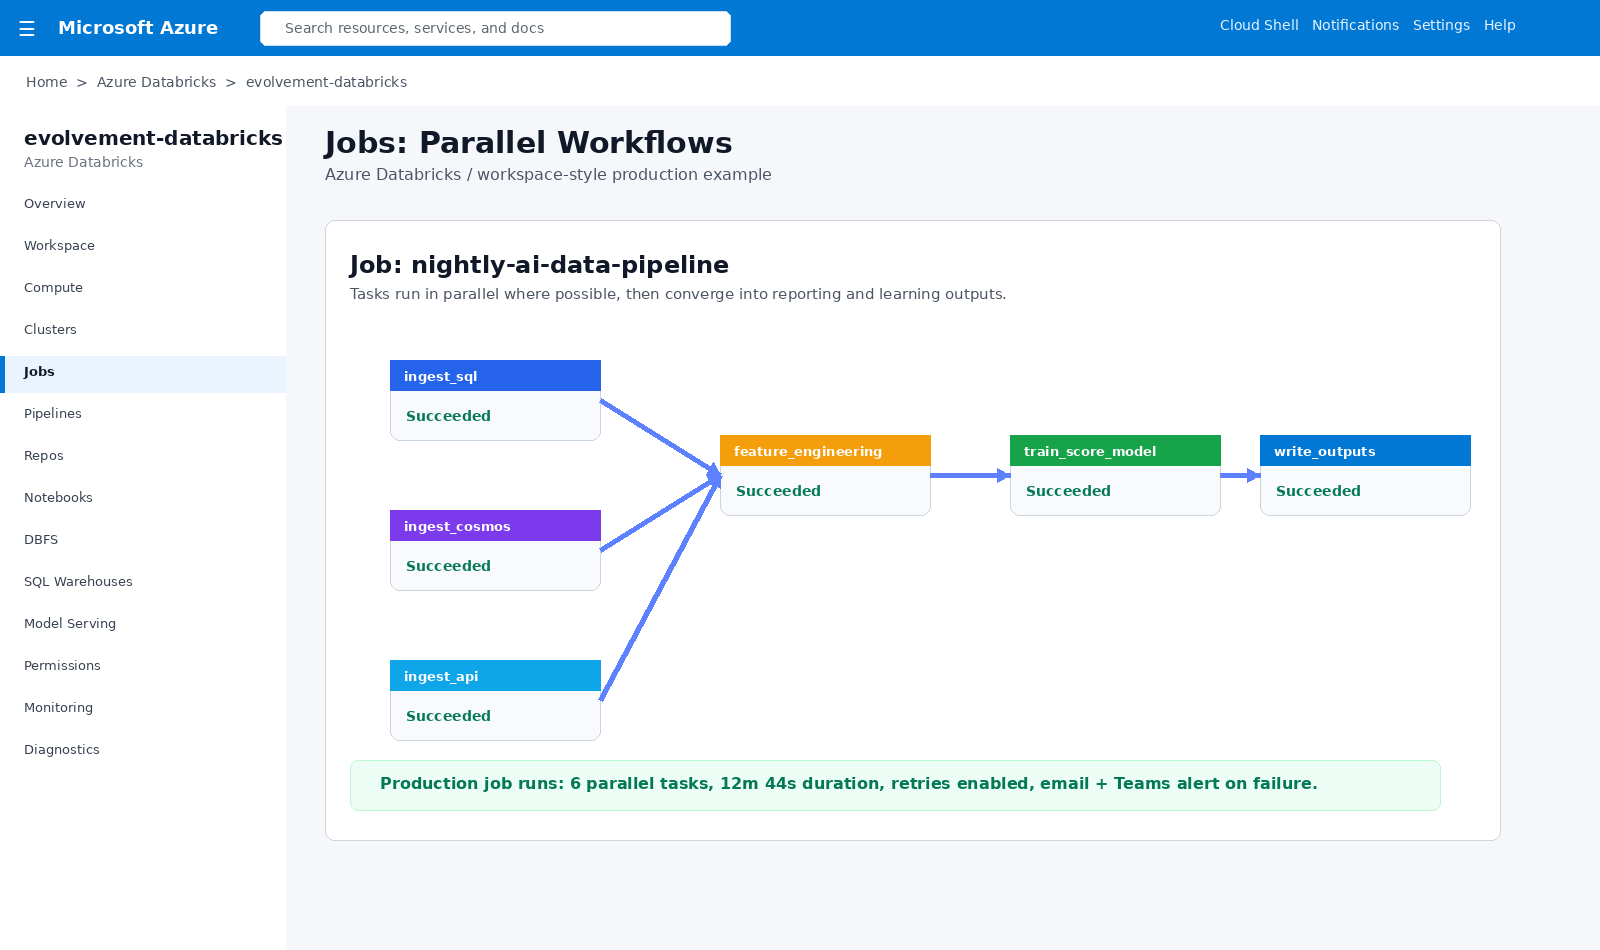Click the train_score_model task header
Image resolution: width=1600 pixels, height=950 pixels.
click(1115, 451)
